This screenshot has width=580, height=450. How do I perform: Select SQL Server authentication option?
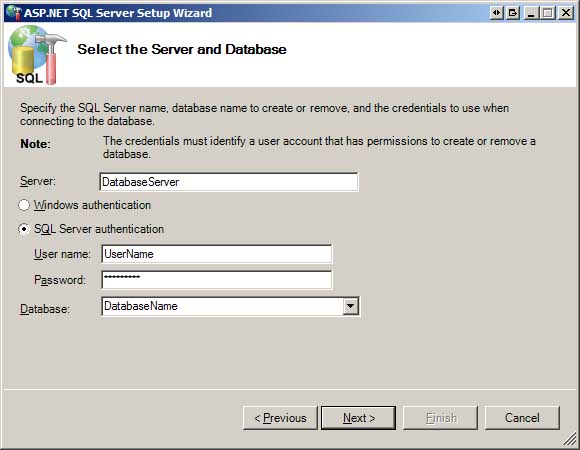24,229
